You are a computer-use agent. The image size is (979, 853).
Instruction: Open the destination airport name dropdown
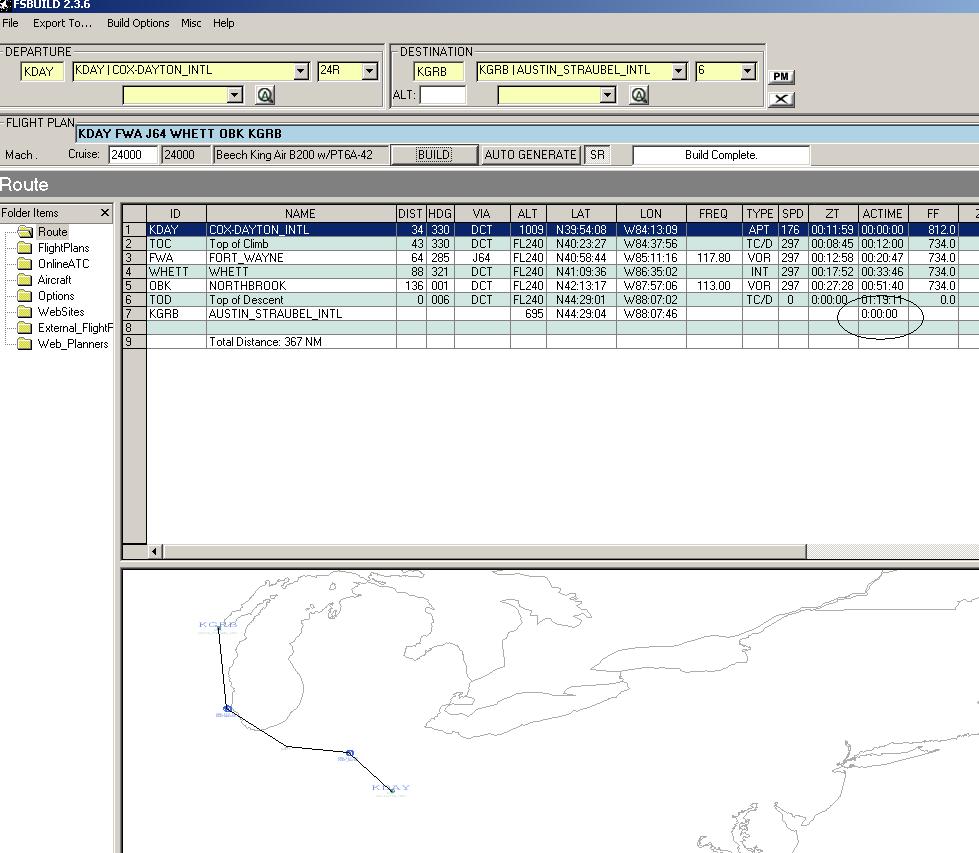[679, 71]
